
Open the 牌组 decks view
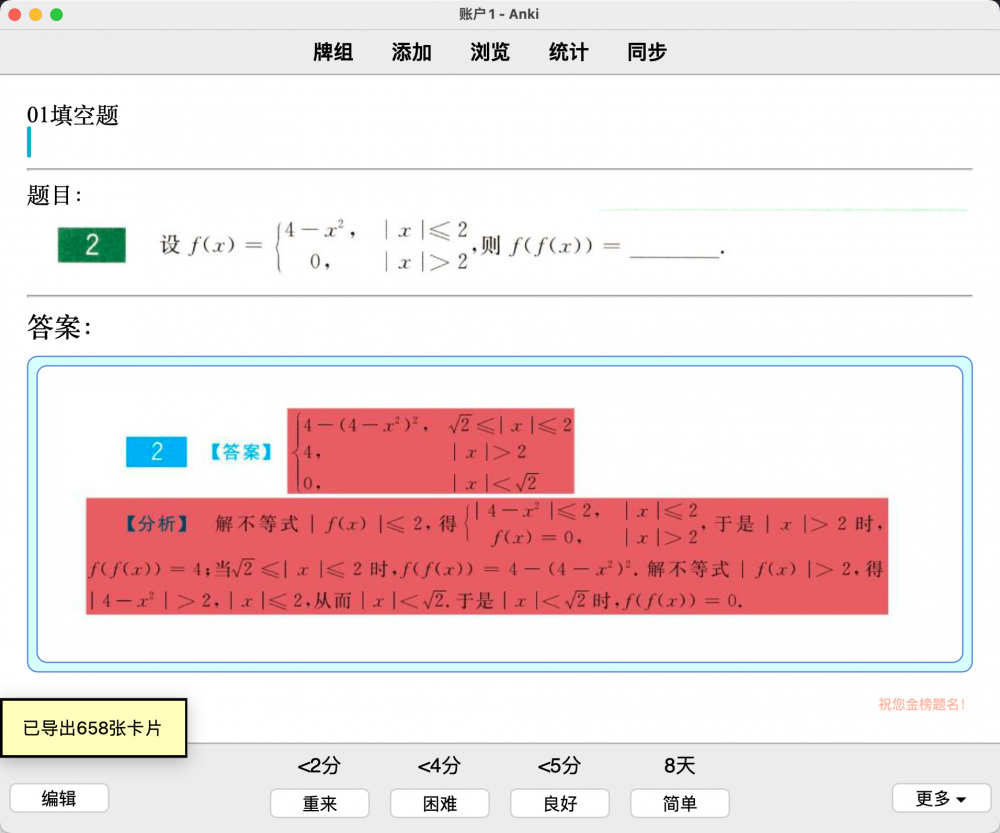pyautogui.click(x=333, y=52)
